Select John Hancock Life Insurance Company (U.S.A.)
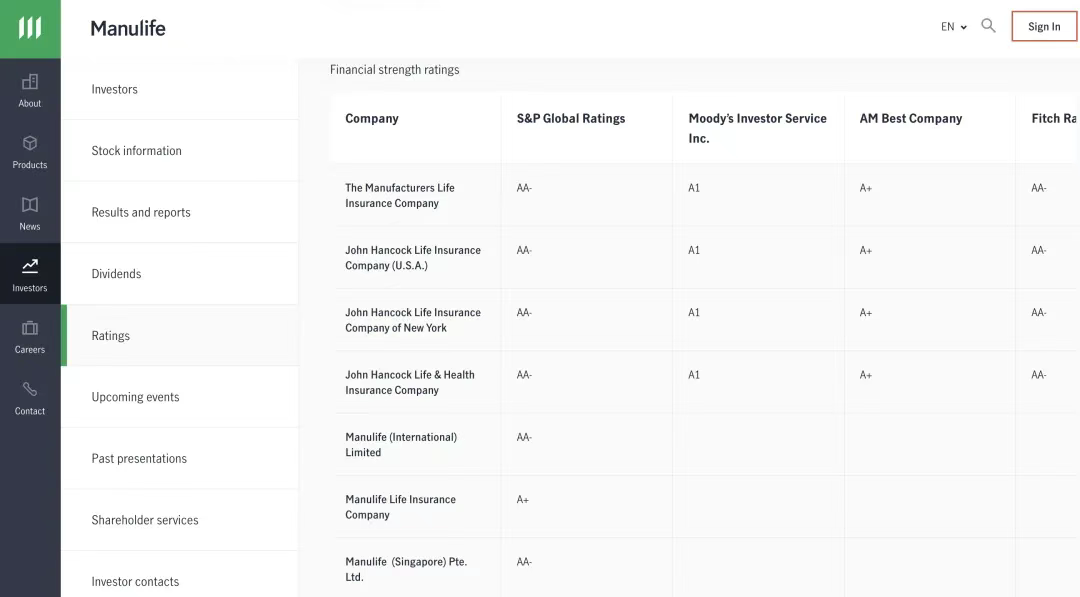Screen dimensions: 1080x597 413,258
